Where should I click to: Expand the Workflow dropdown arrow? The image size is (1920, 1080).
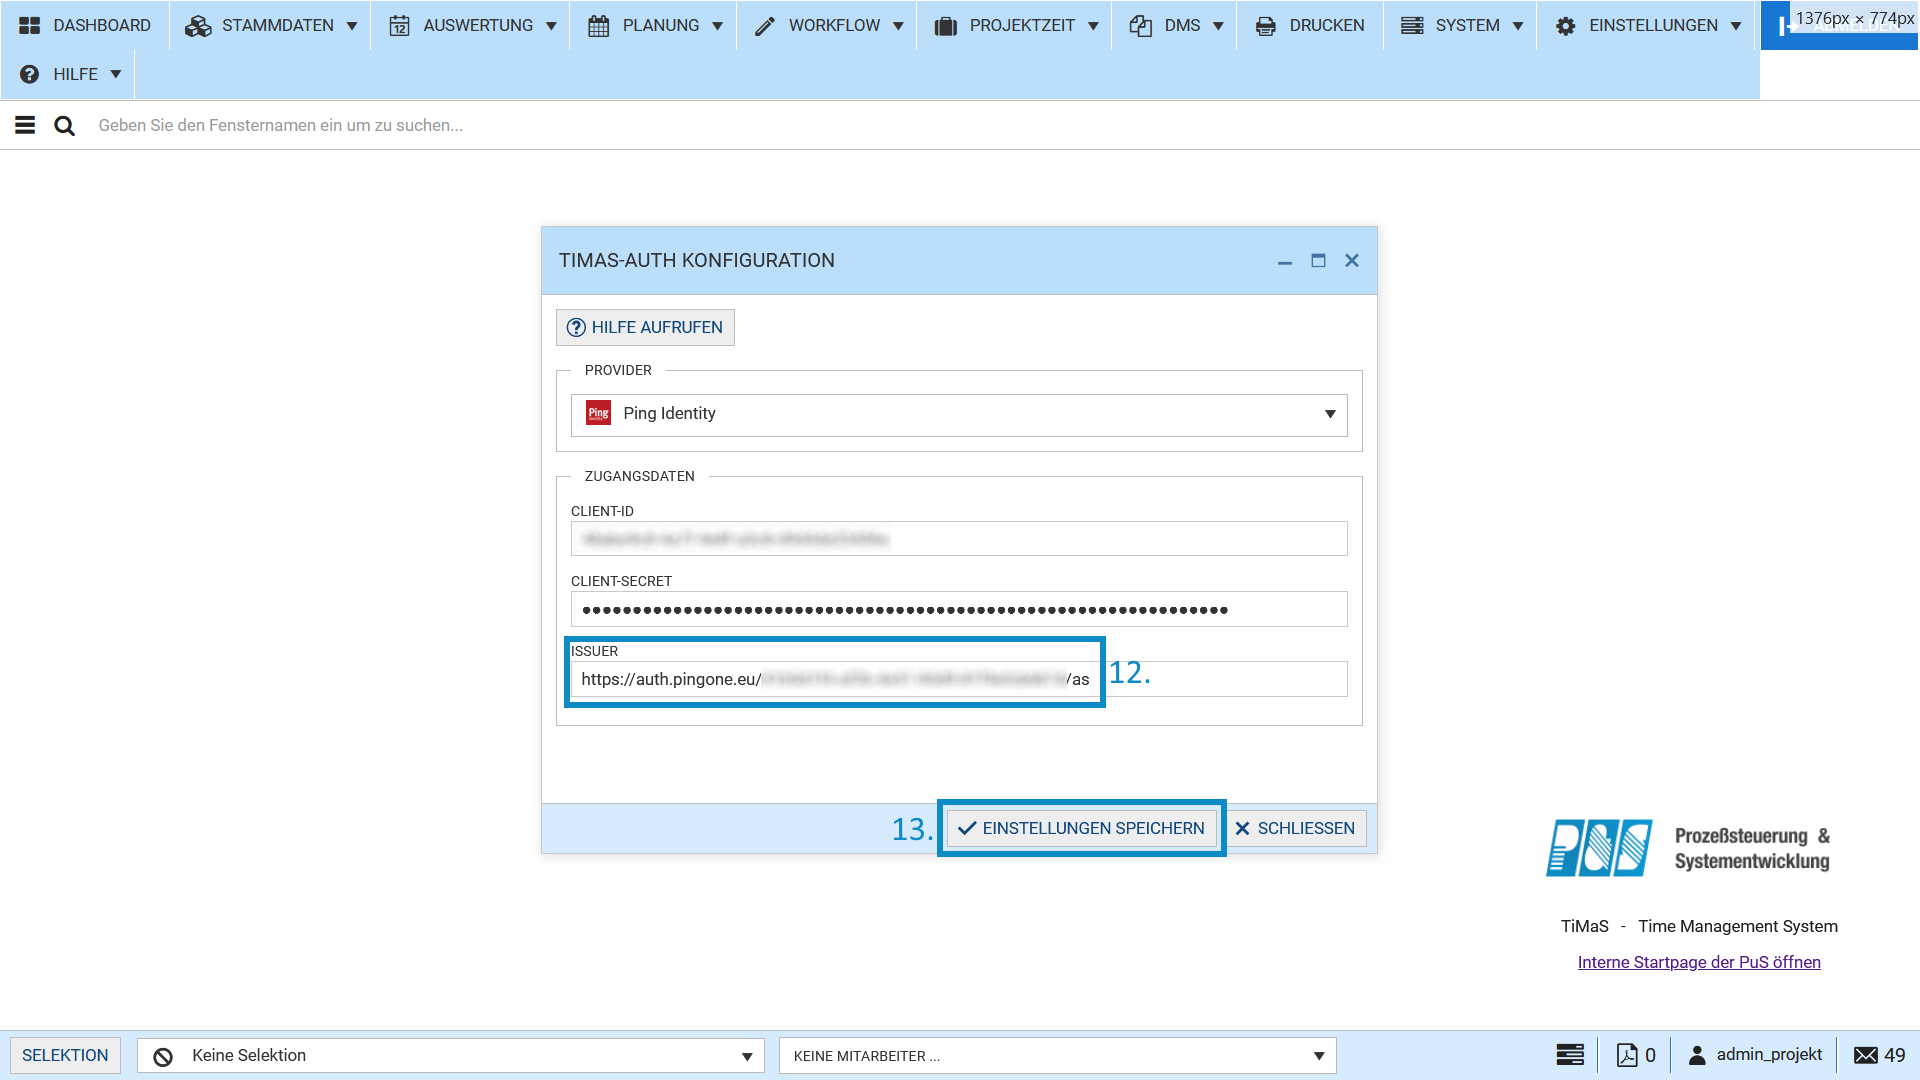tap(898, 26)
